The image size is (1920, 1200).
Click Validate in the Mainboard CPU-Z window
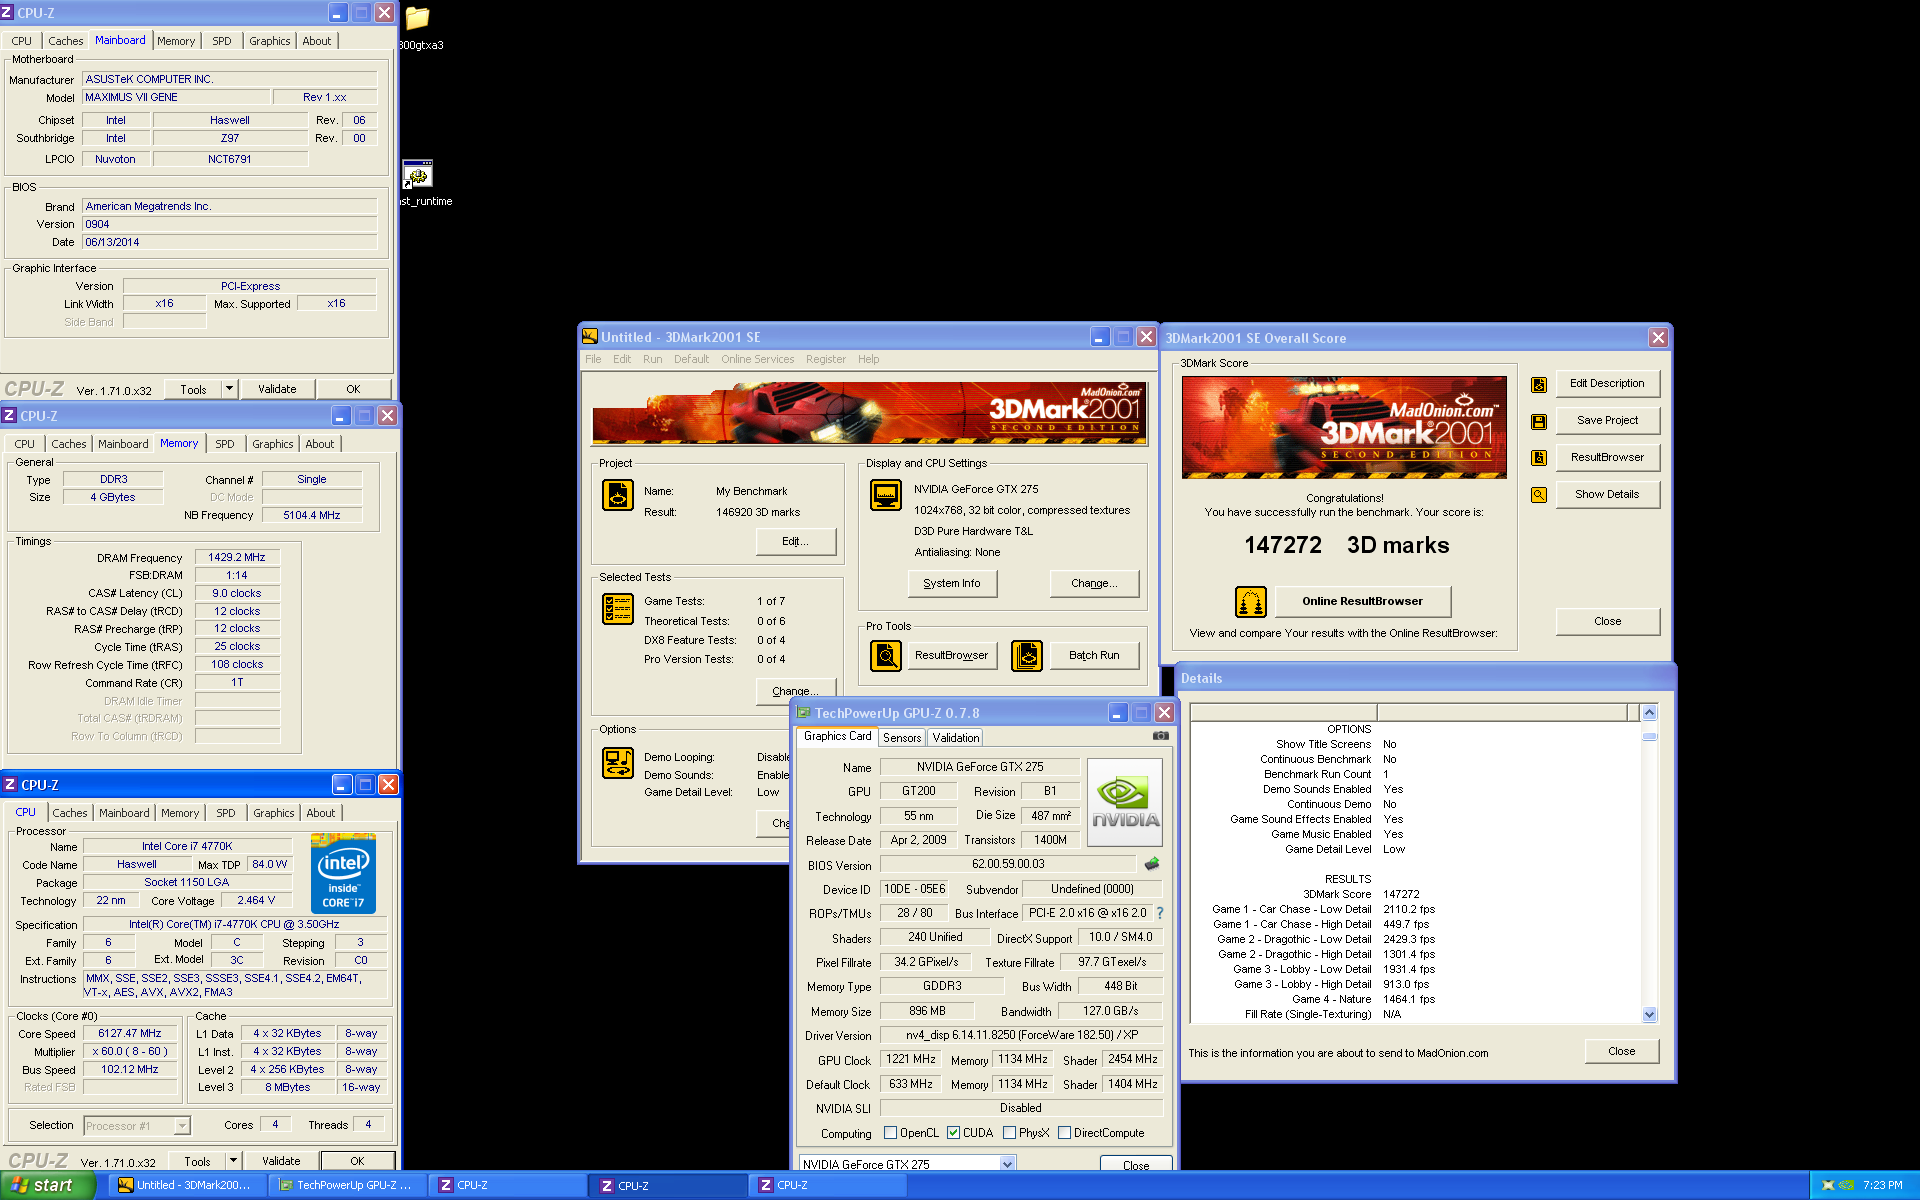[x=277, y=389]
